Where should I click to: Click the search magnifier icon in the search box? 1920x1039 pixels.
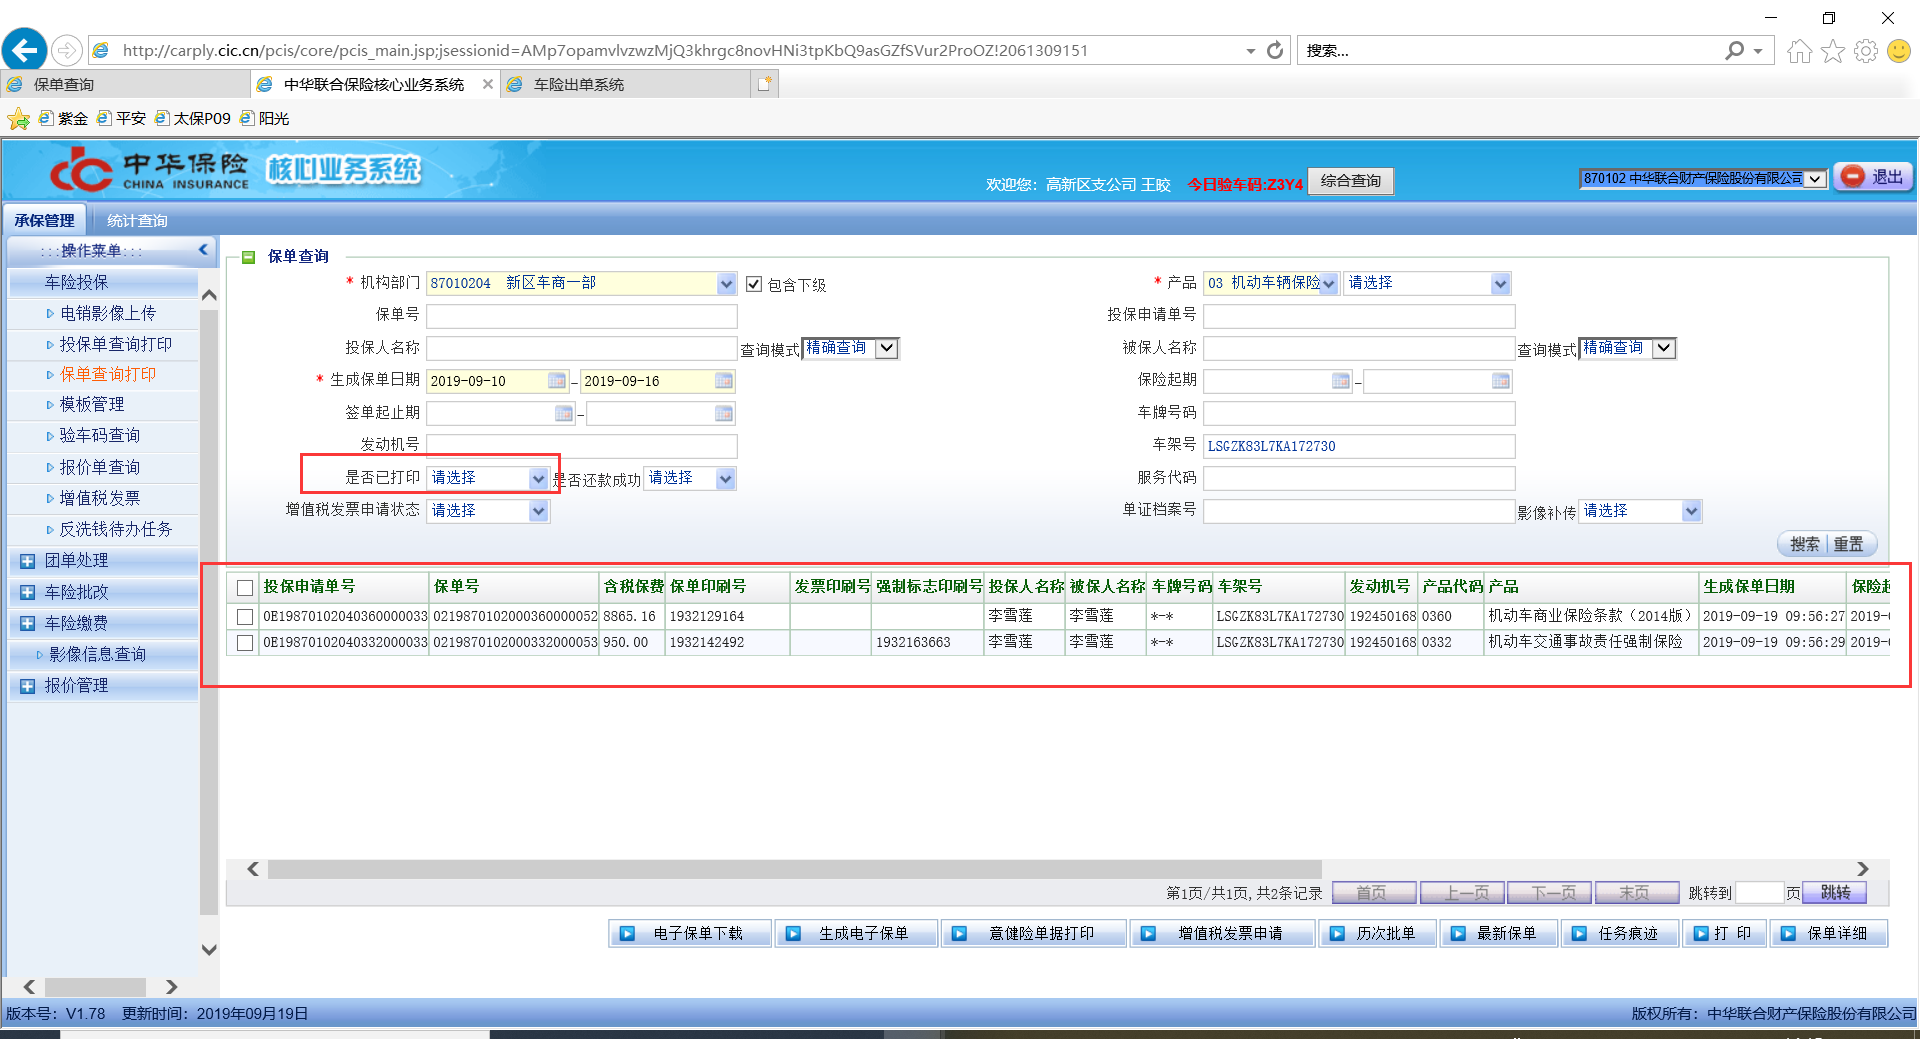click(1735, 50)
